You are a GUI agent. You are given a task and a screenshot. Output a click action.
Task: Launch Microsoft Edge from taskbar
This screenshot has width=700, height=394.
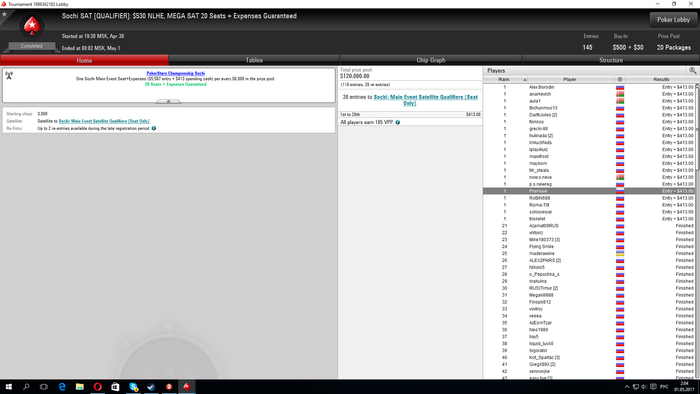[62, 387]
